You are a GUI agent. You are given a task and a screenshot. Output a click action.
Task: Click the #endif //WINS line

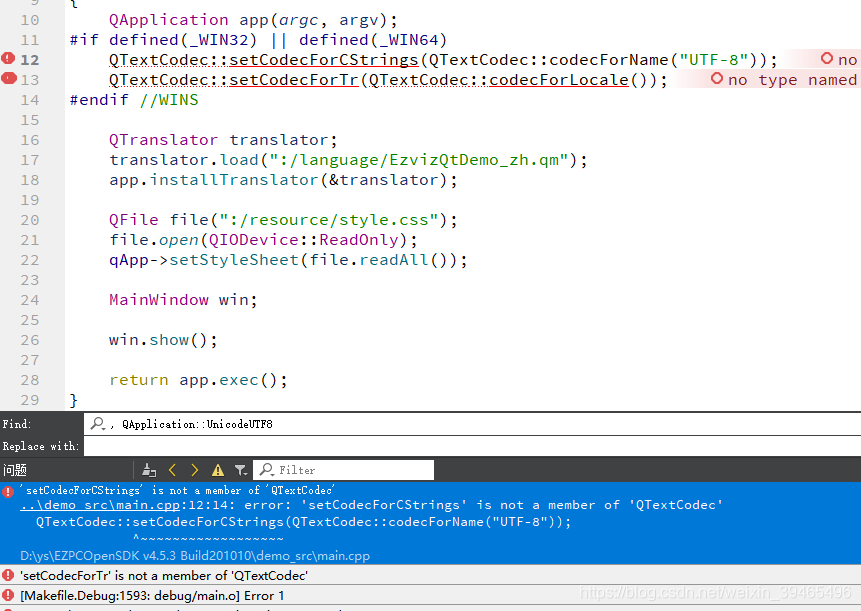(134, 100)
